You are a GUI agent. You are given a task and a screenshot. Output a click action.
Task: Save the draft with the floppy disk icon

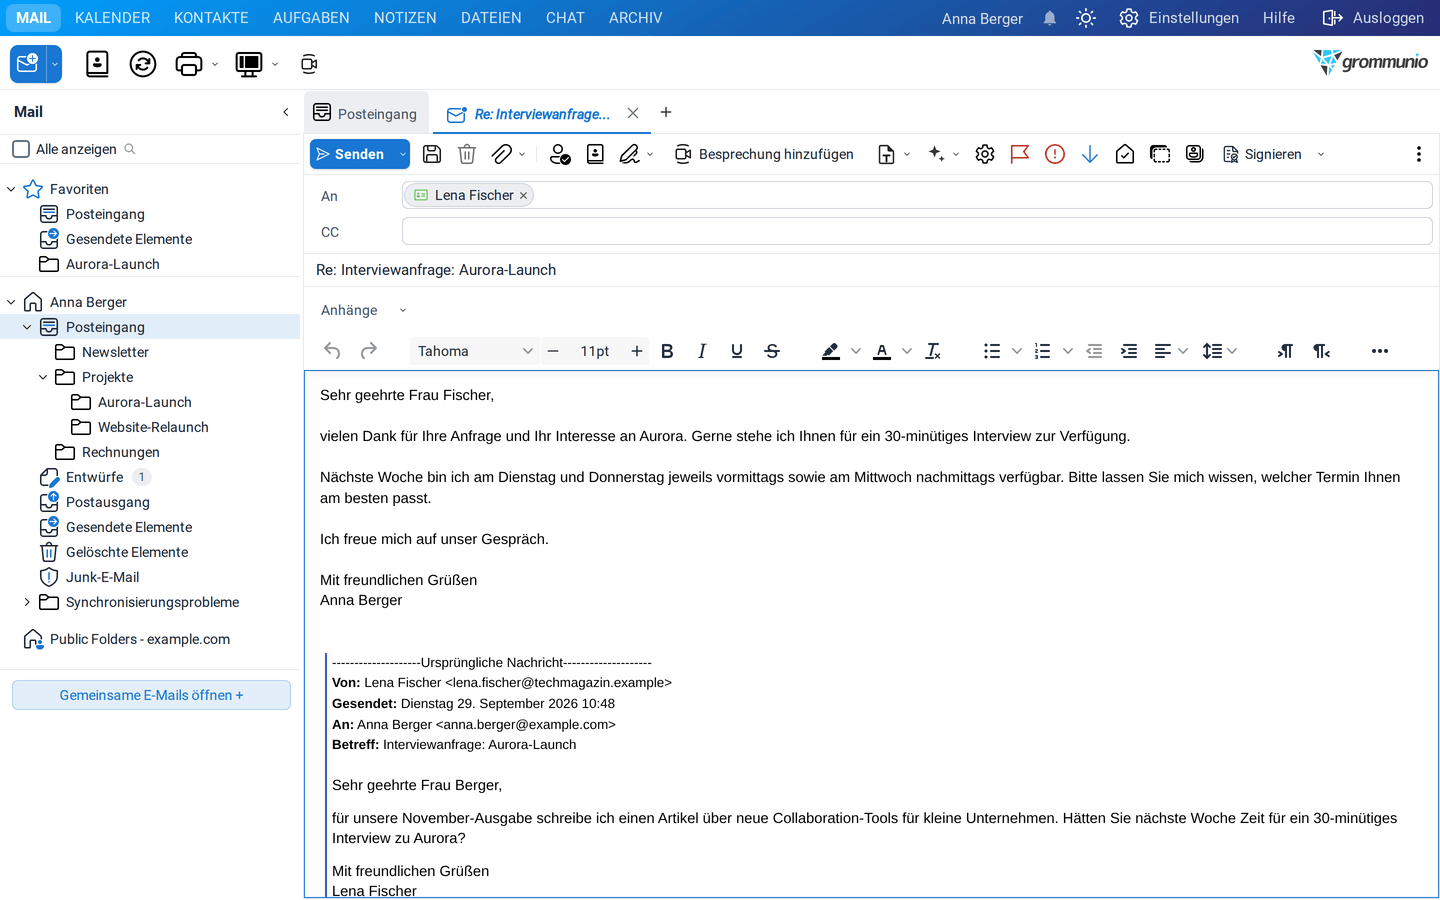click(x=432, y=154)
